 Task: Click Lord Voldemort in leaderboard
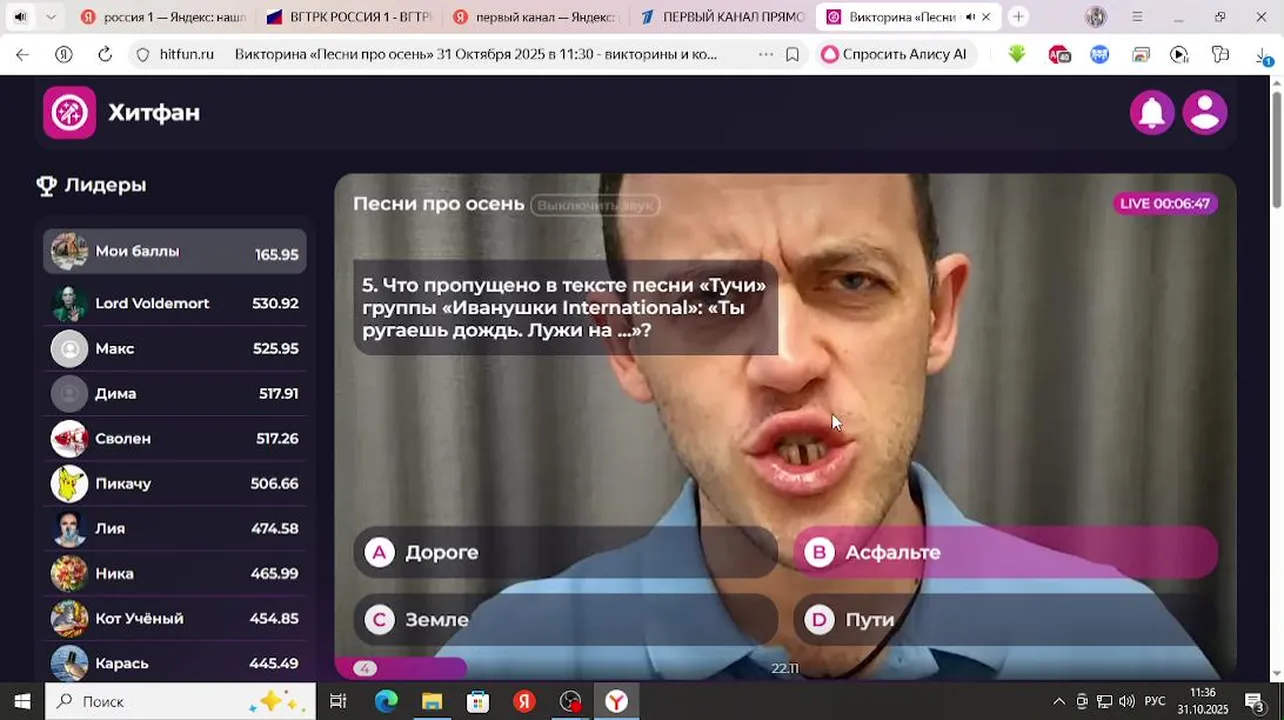(x=175, y=303)
